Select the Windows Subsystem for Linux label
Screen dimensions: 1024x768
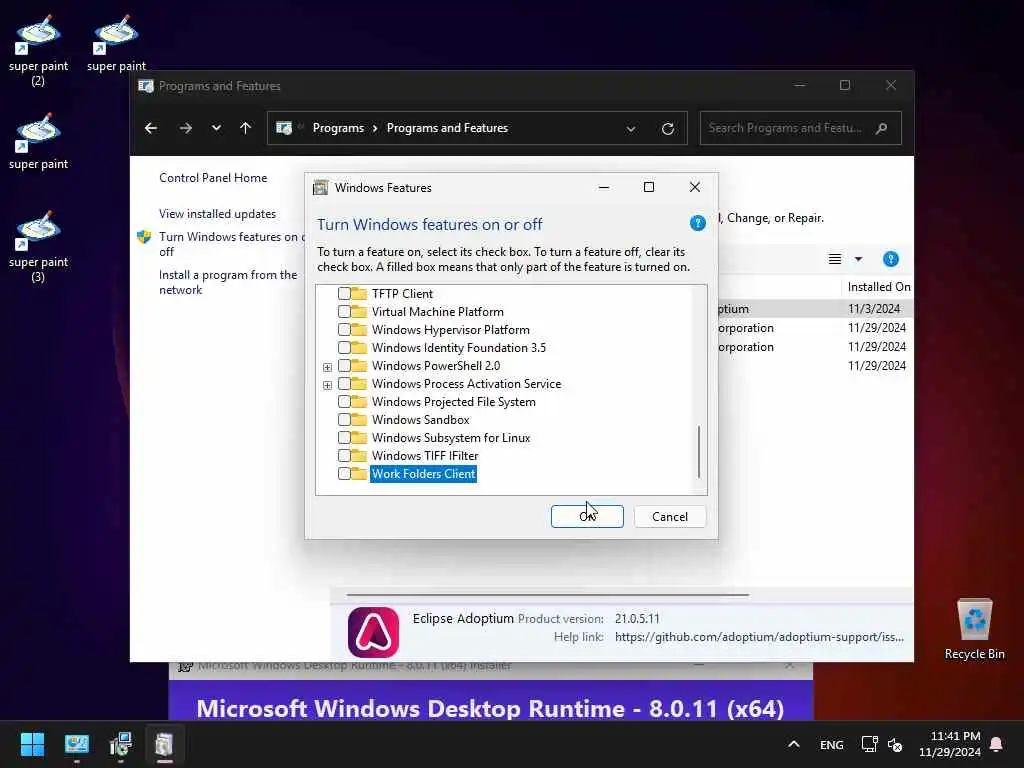[451, 438]
